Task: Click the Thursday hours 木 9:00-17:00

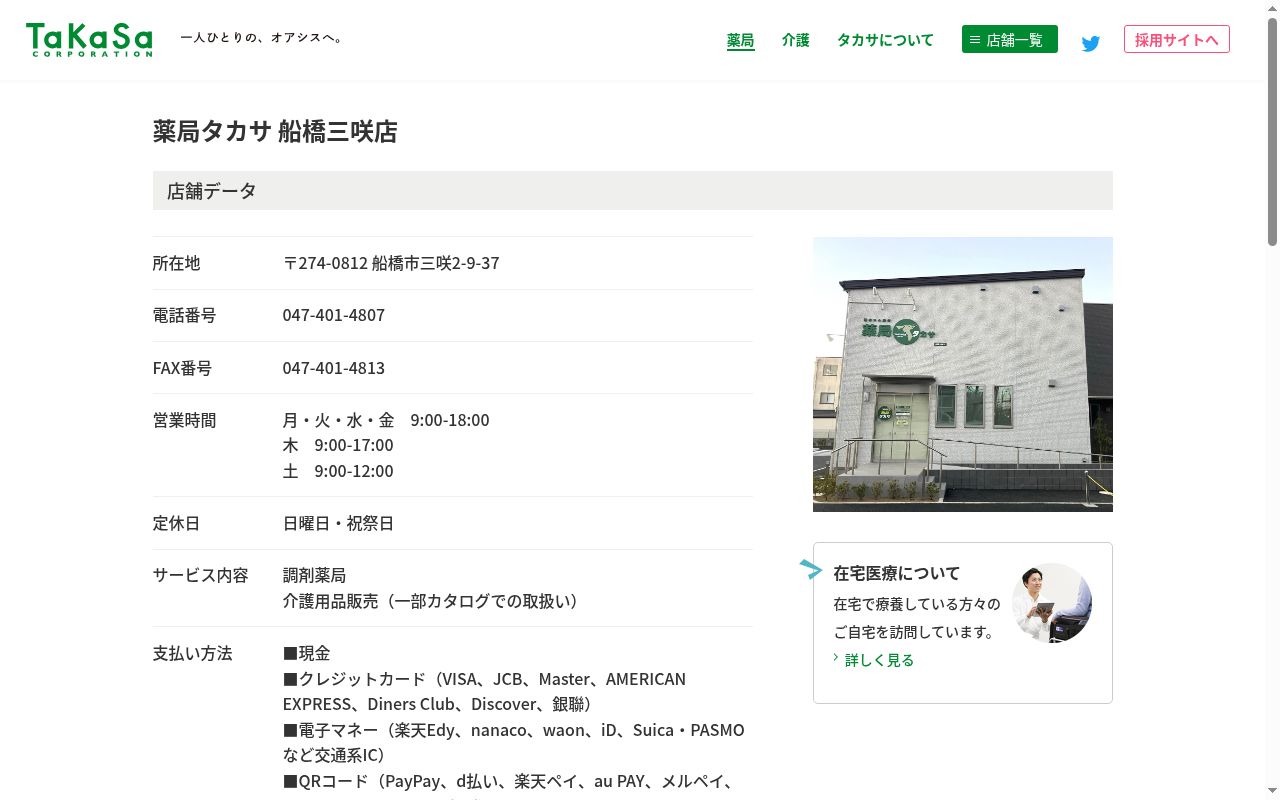Action: 338,445
